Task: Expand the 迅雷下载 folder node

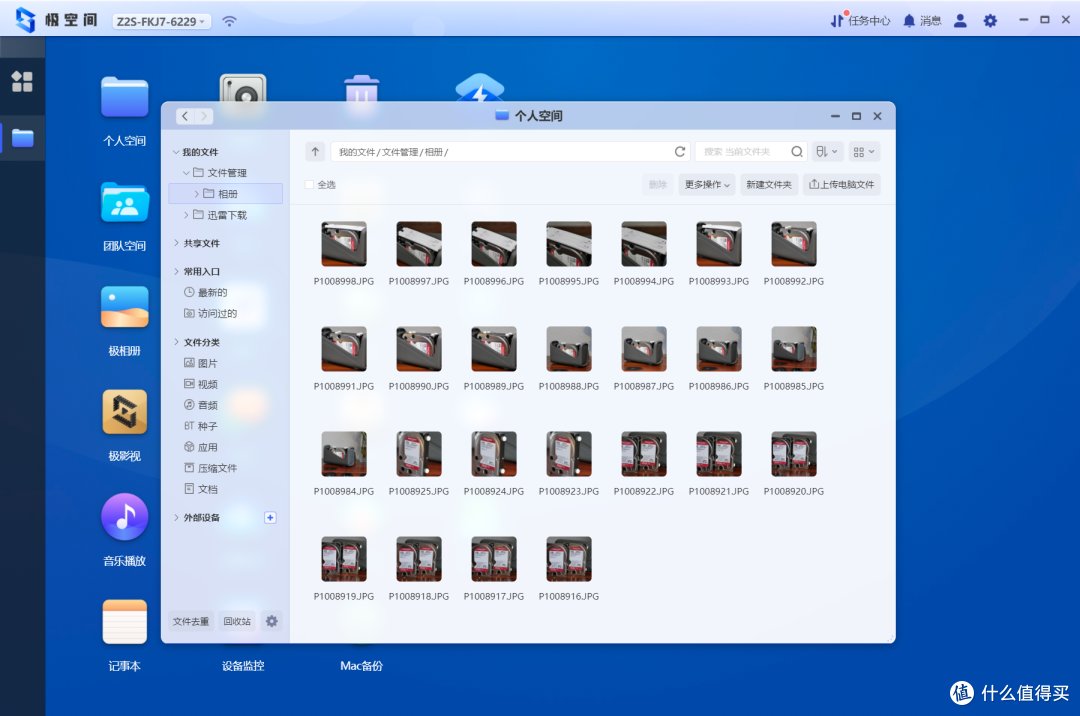Action: [x=186, y=215]
